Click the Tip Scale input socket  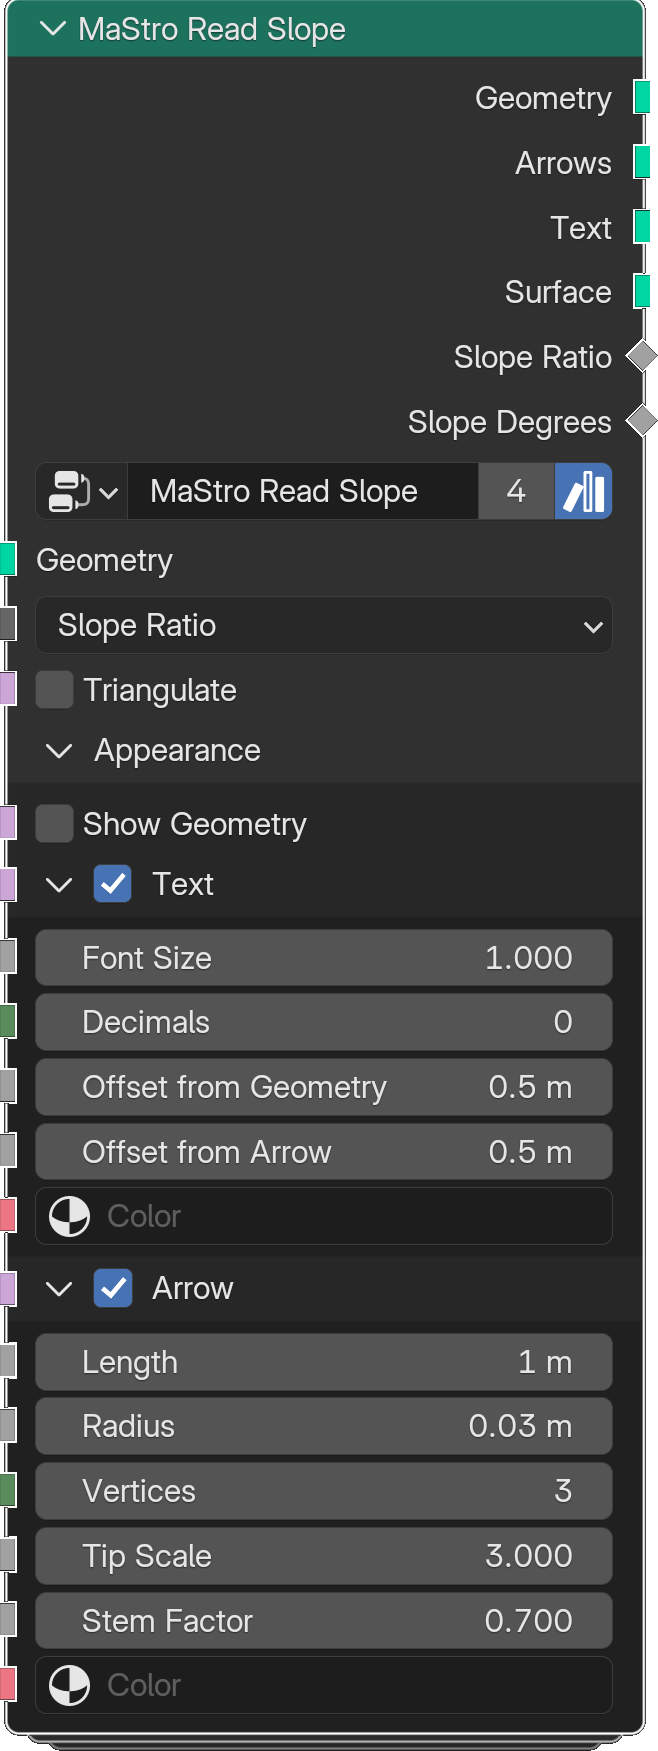click(x=8, y=1555)
